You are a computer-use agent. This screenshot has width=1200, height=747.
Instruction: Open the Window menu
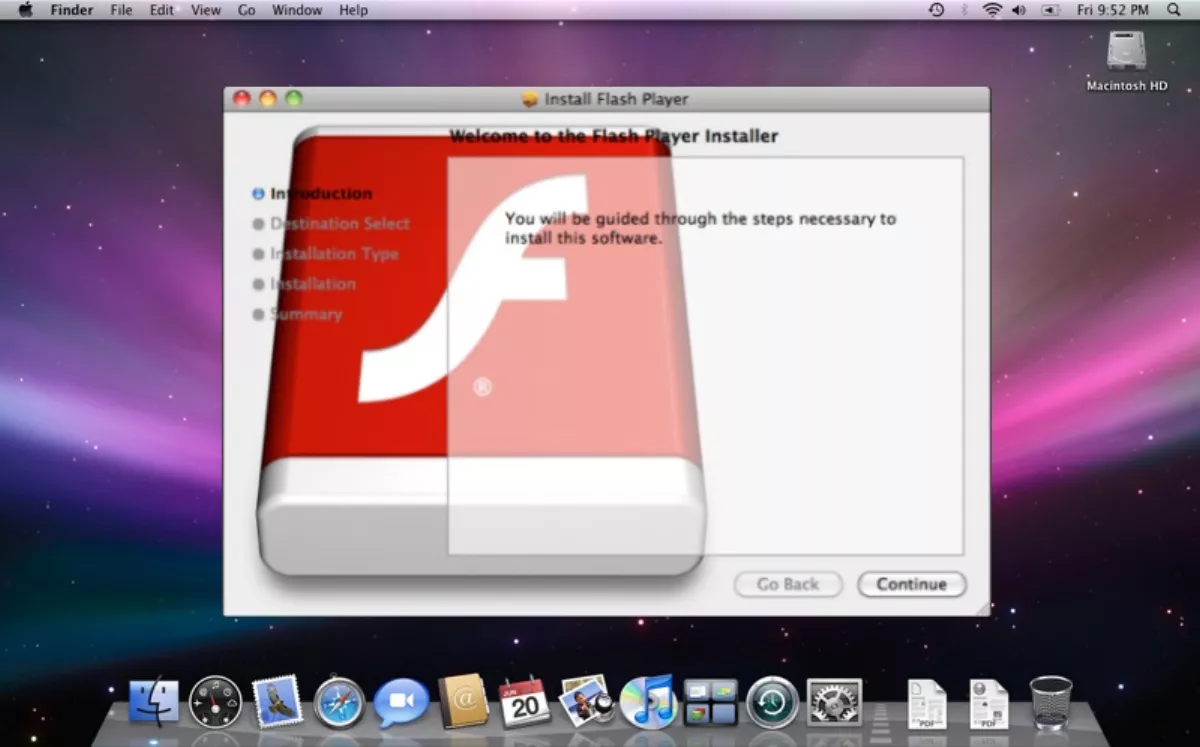point(297,10)
